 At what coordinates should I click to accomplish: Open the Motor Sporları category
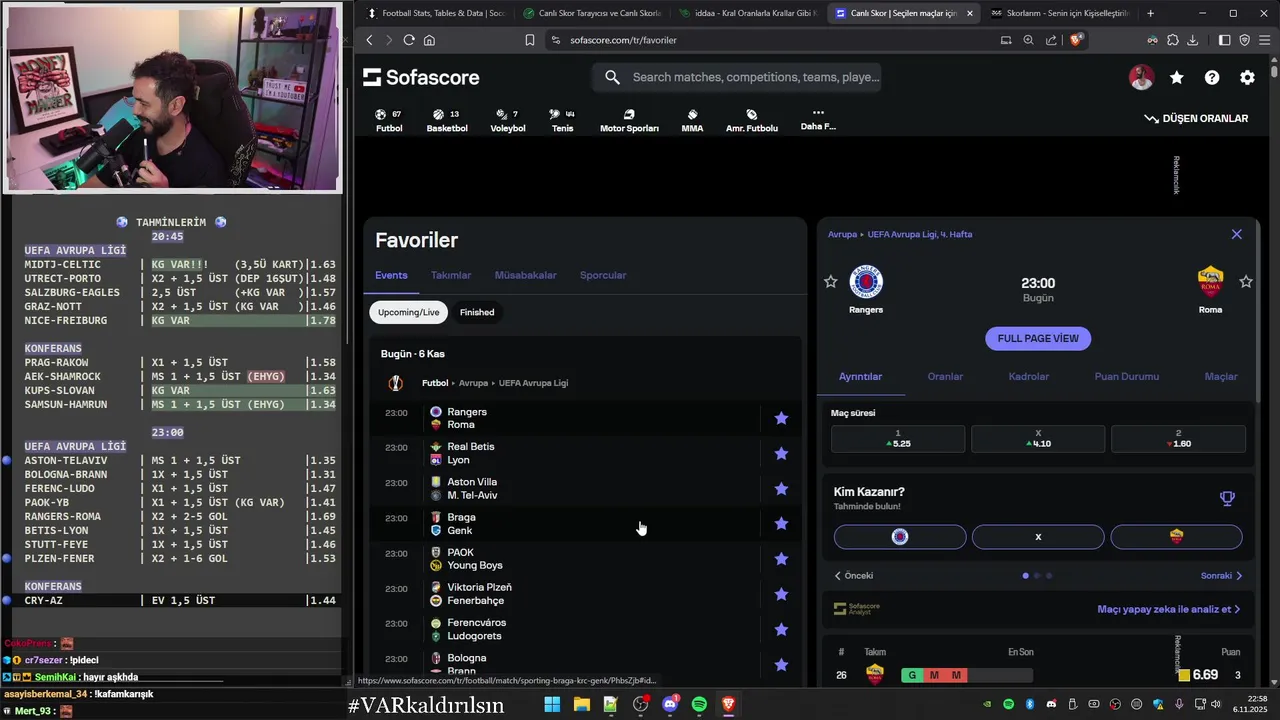click(x=629, y=121)
